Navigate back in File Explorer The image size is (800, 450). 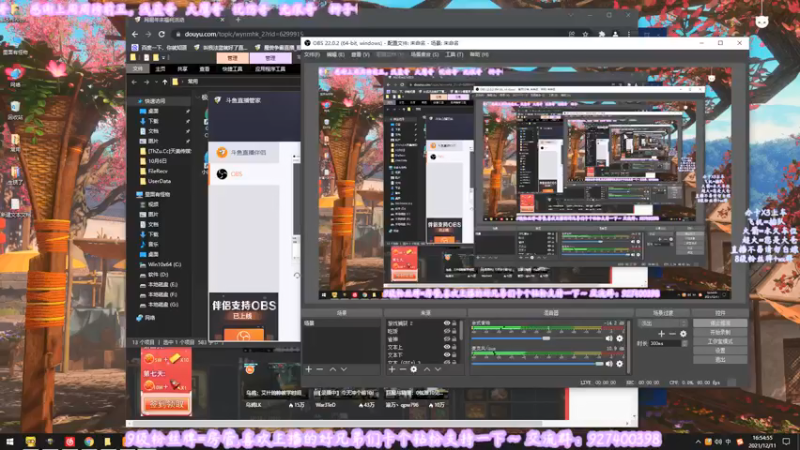pos(134,82)
